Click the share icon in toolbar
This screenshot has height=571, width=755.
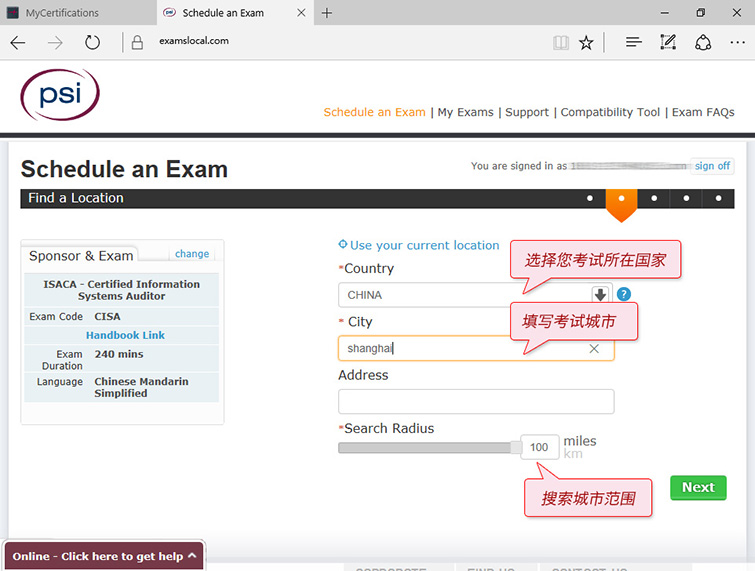703,42
